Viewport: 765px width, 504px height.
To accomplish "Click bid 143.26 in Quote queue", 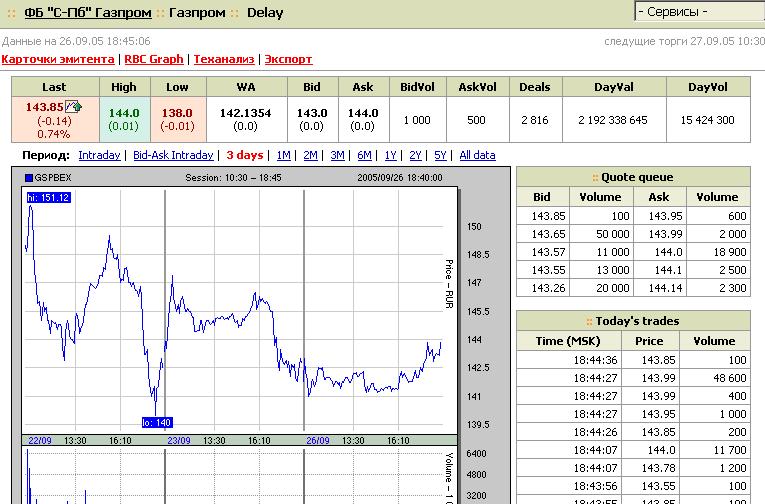I will pos(548,288).
